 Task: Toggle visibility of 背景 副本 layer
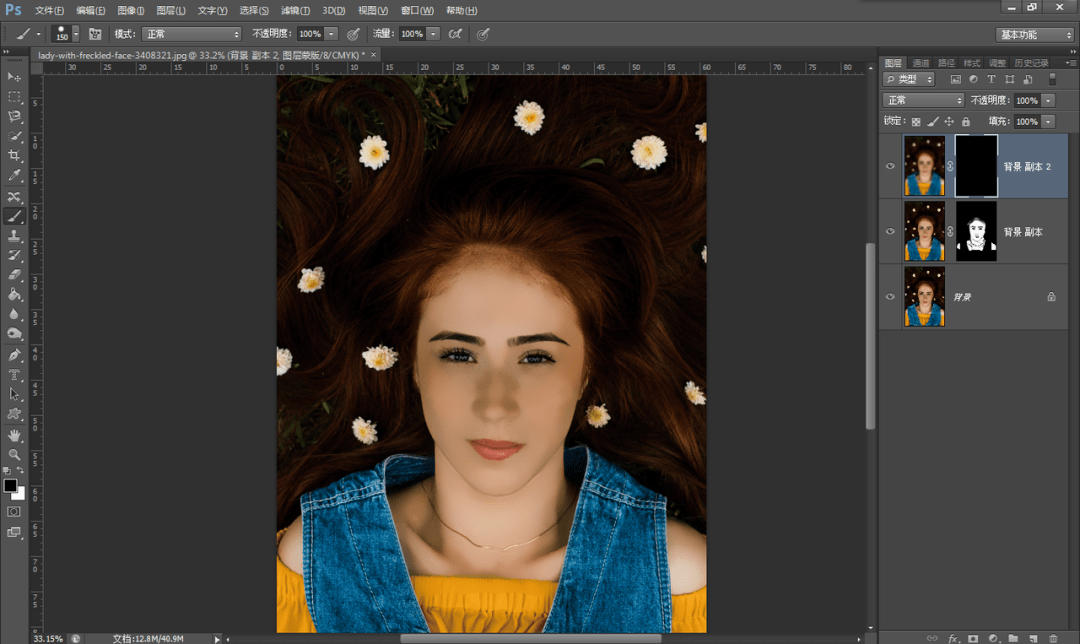point(890,231)
